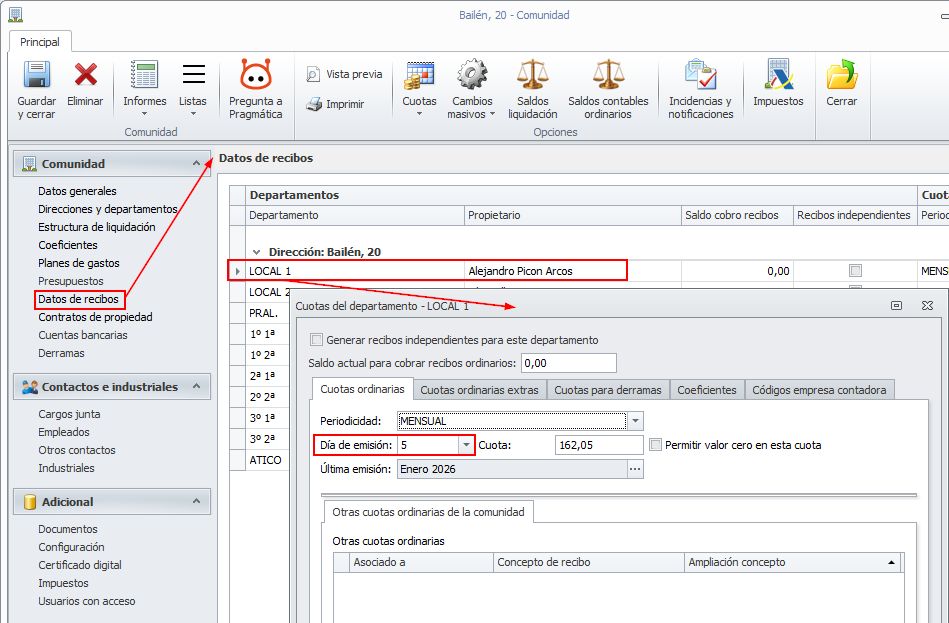949x623 pixels.
Task: Open the Informes report icon
Action: pyautogui.click(x=145, y=74)
